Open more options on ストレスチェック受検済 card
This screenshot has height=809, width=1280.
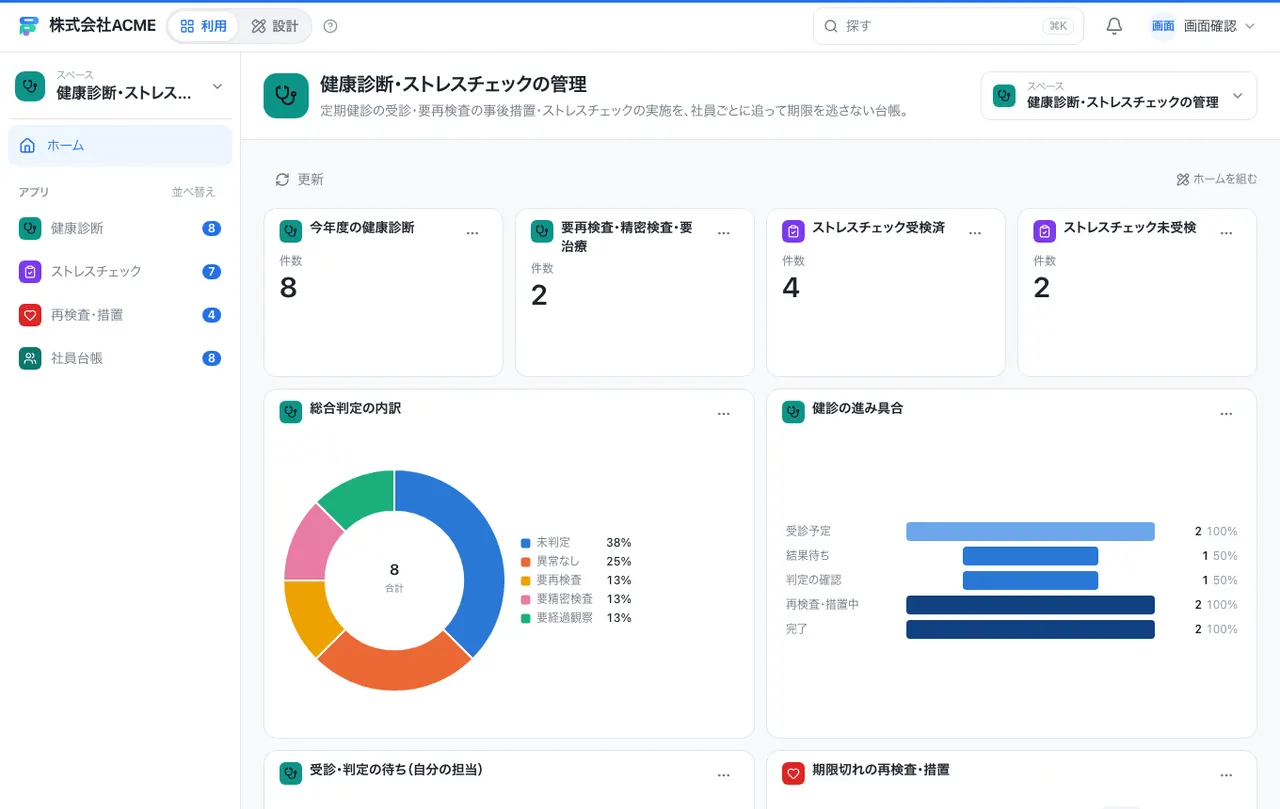click(975, 233)
